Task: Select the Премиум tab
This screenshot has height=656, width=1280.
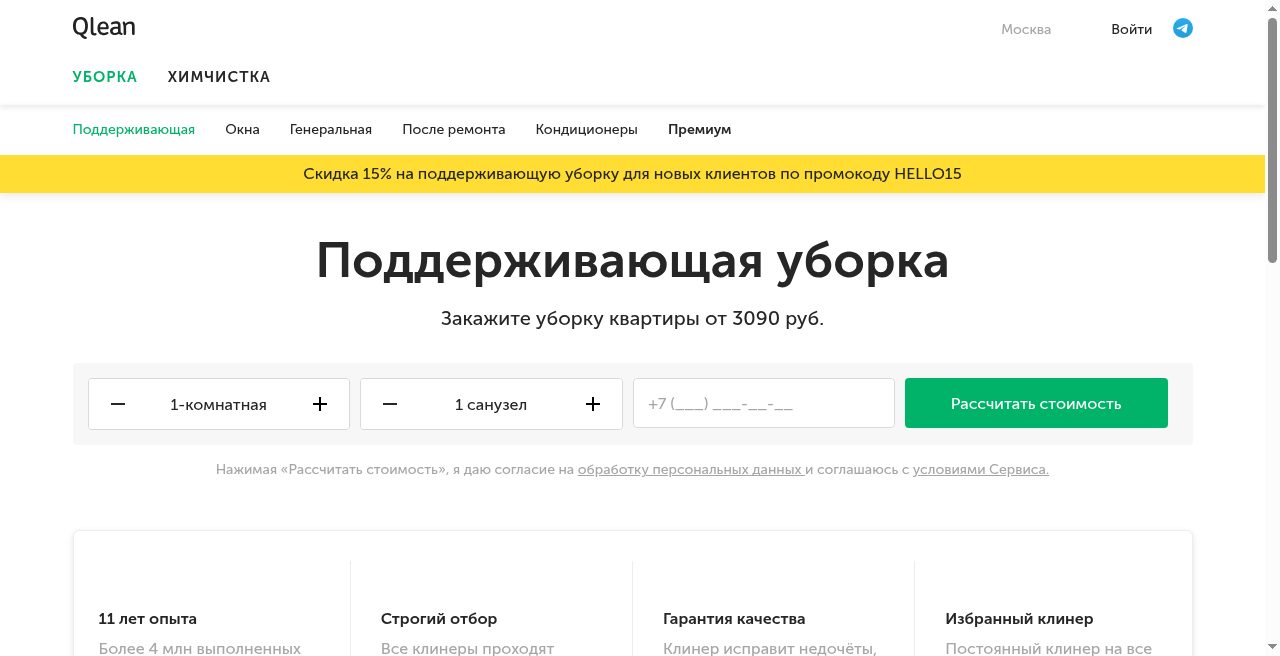Action: (700, 130)
